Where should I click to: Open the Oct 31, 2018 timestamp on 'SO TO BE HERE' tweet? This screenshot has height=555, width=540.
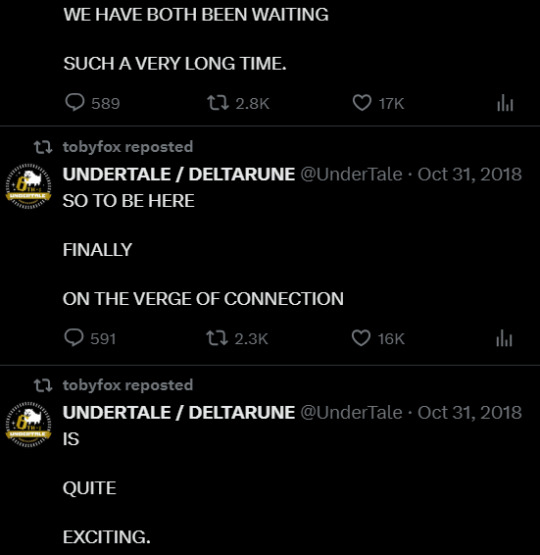[x=470, y=174]
